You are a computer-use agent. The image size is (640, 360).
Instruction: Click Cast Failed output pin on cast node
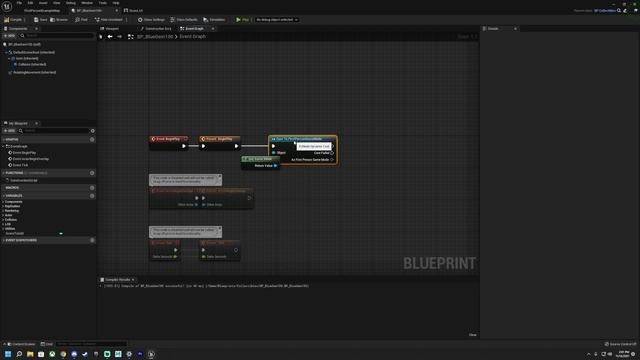332,153
